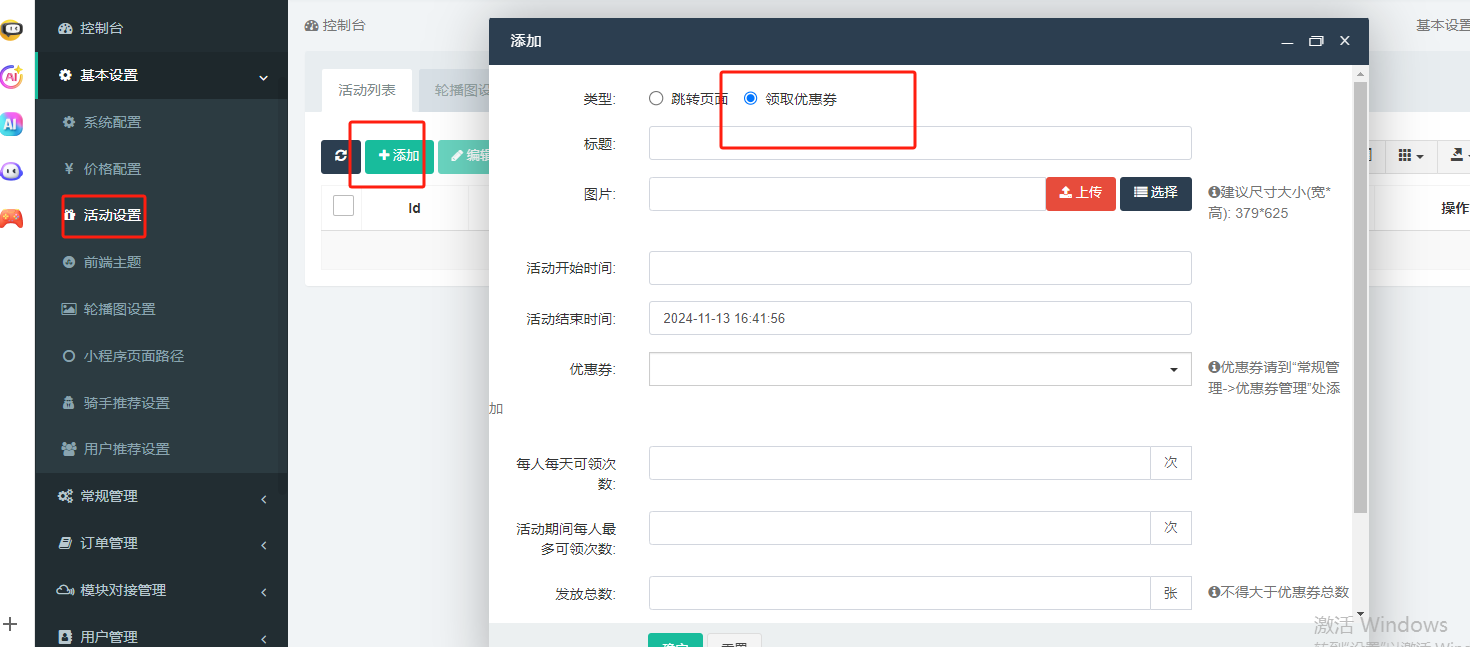This screenshot has width=1470, height=647.
Task: Click the dialog scrollbar up arrow
Action: click(x=1360, y=73)
